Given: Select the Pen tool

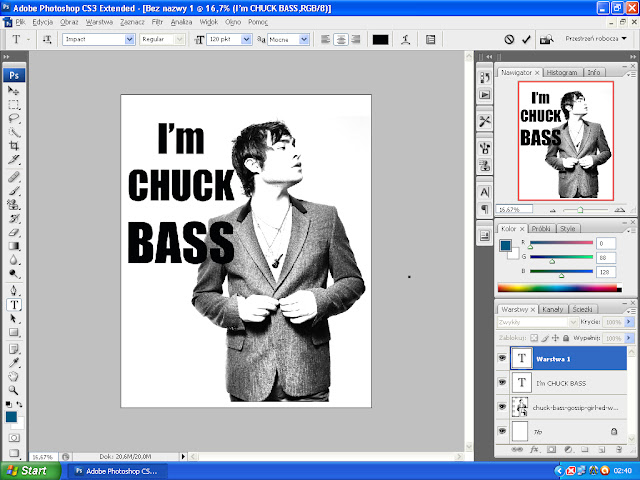Looking at the screenshot, I should coord(13,291).
